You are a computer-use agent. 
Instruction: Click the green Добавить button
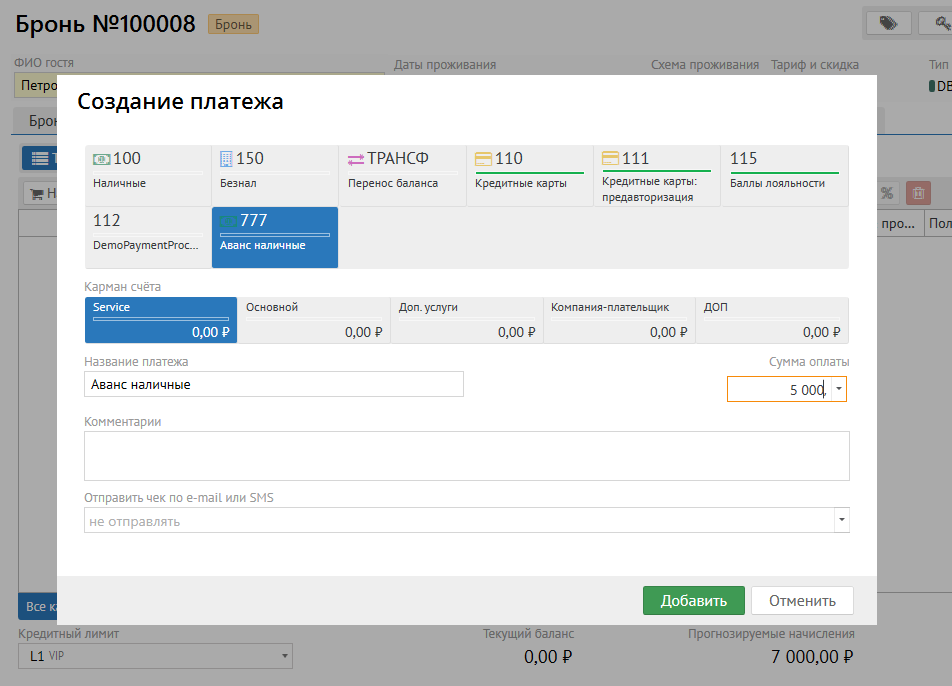693,600
